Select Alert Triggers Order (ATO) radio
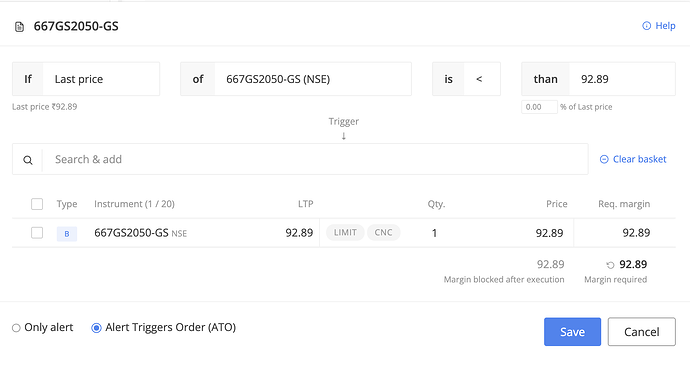Image resolution: width=690 pixels, height=365 pixels. tap(96, 328)
